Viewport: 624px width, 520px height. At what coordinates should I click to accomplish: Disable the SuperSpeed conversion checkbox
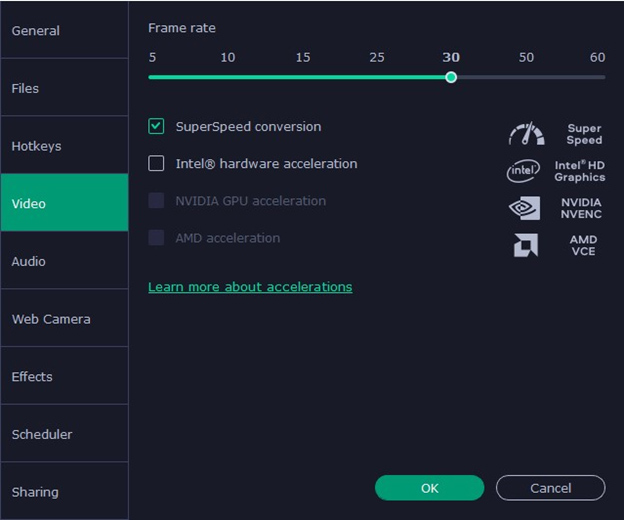[x=156, y=127]
